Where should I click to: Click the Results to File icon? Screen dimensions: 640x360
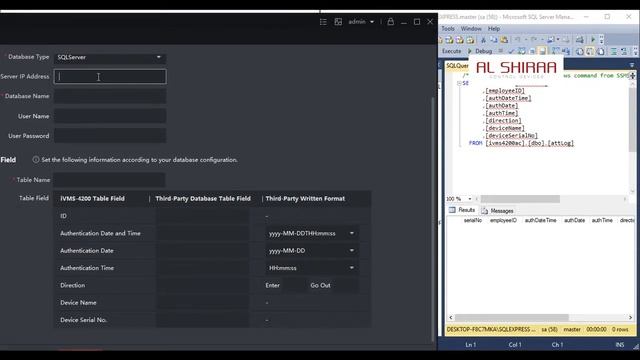tap(601, 51)
